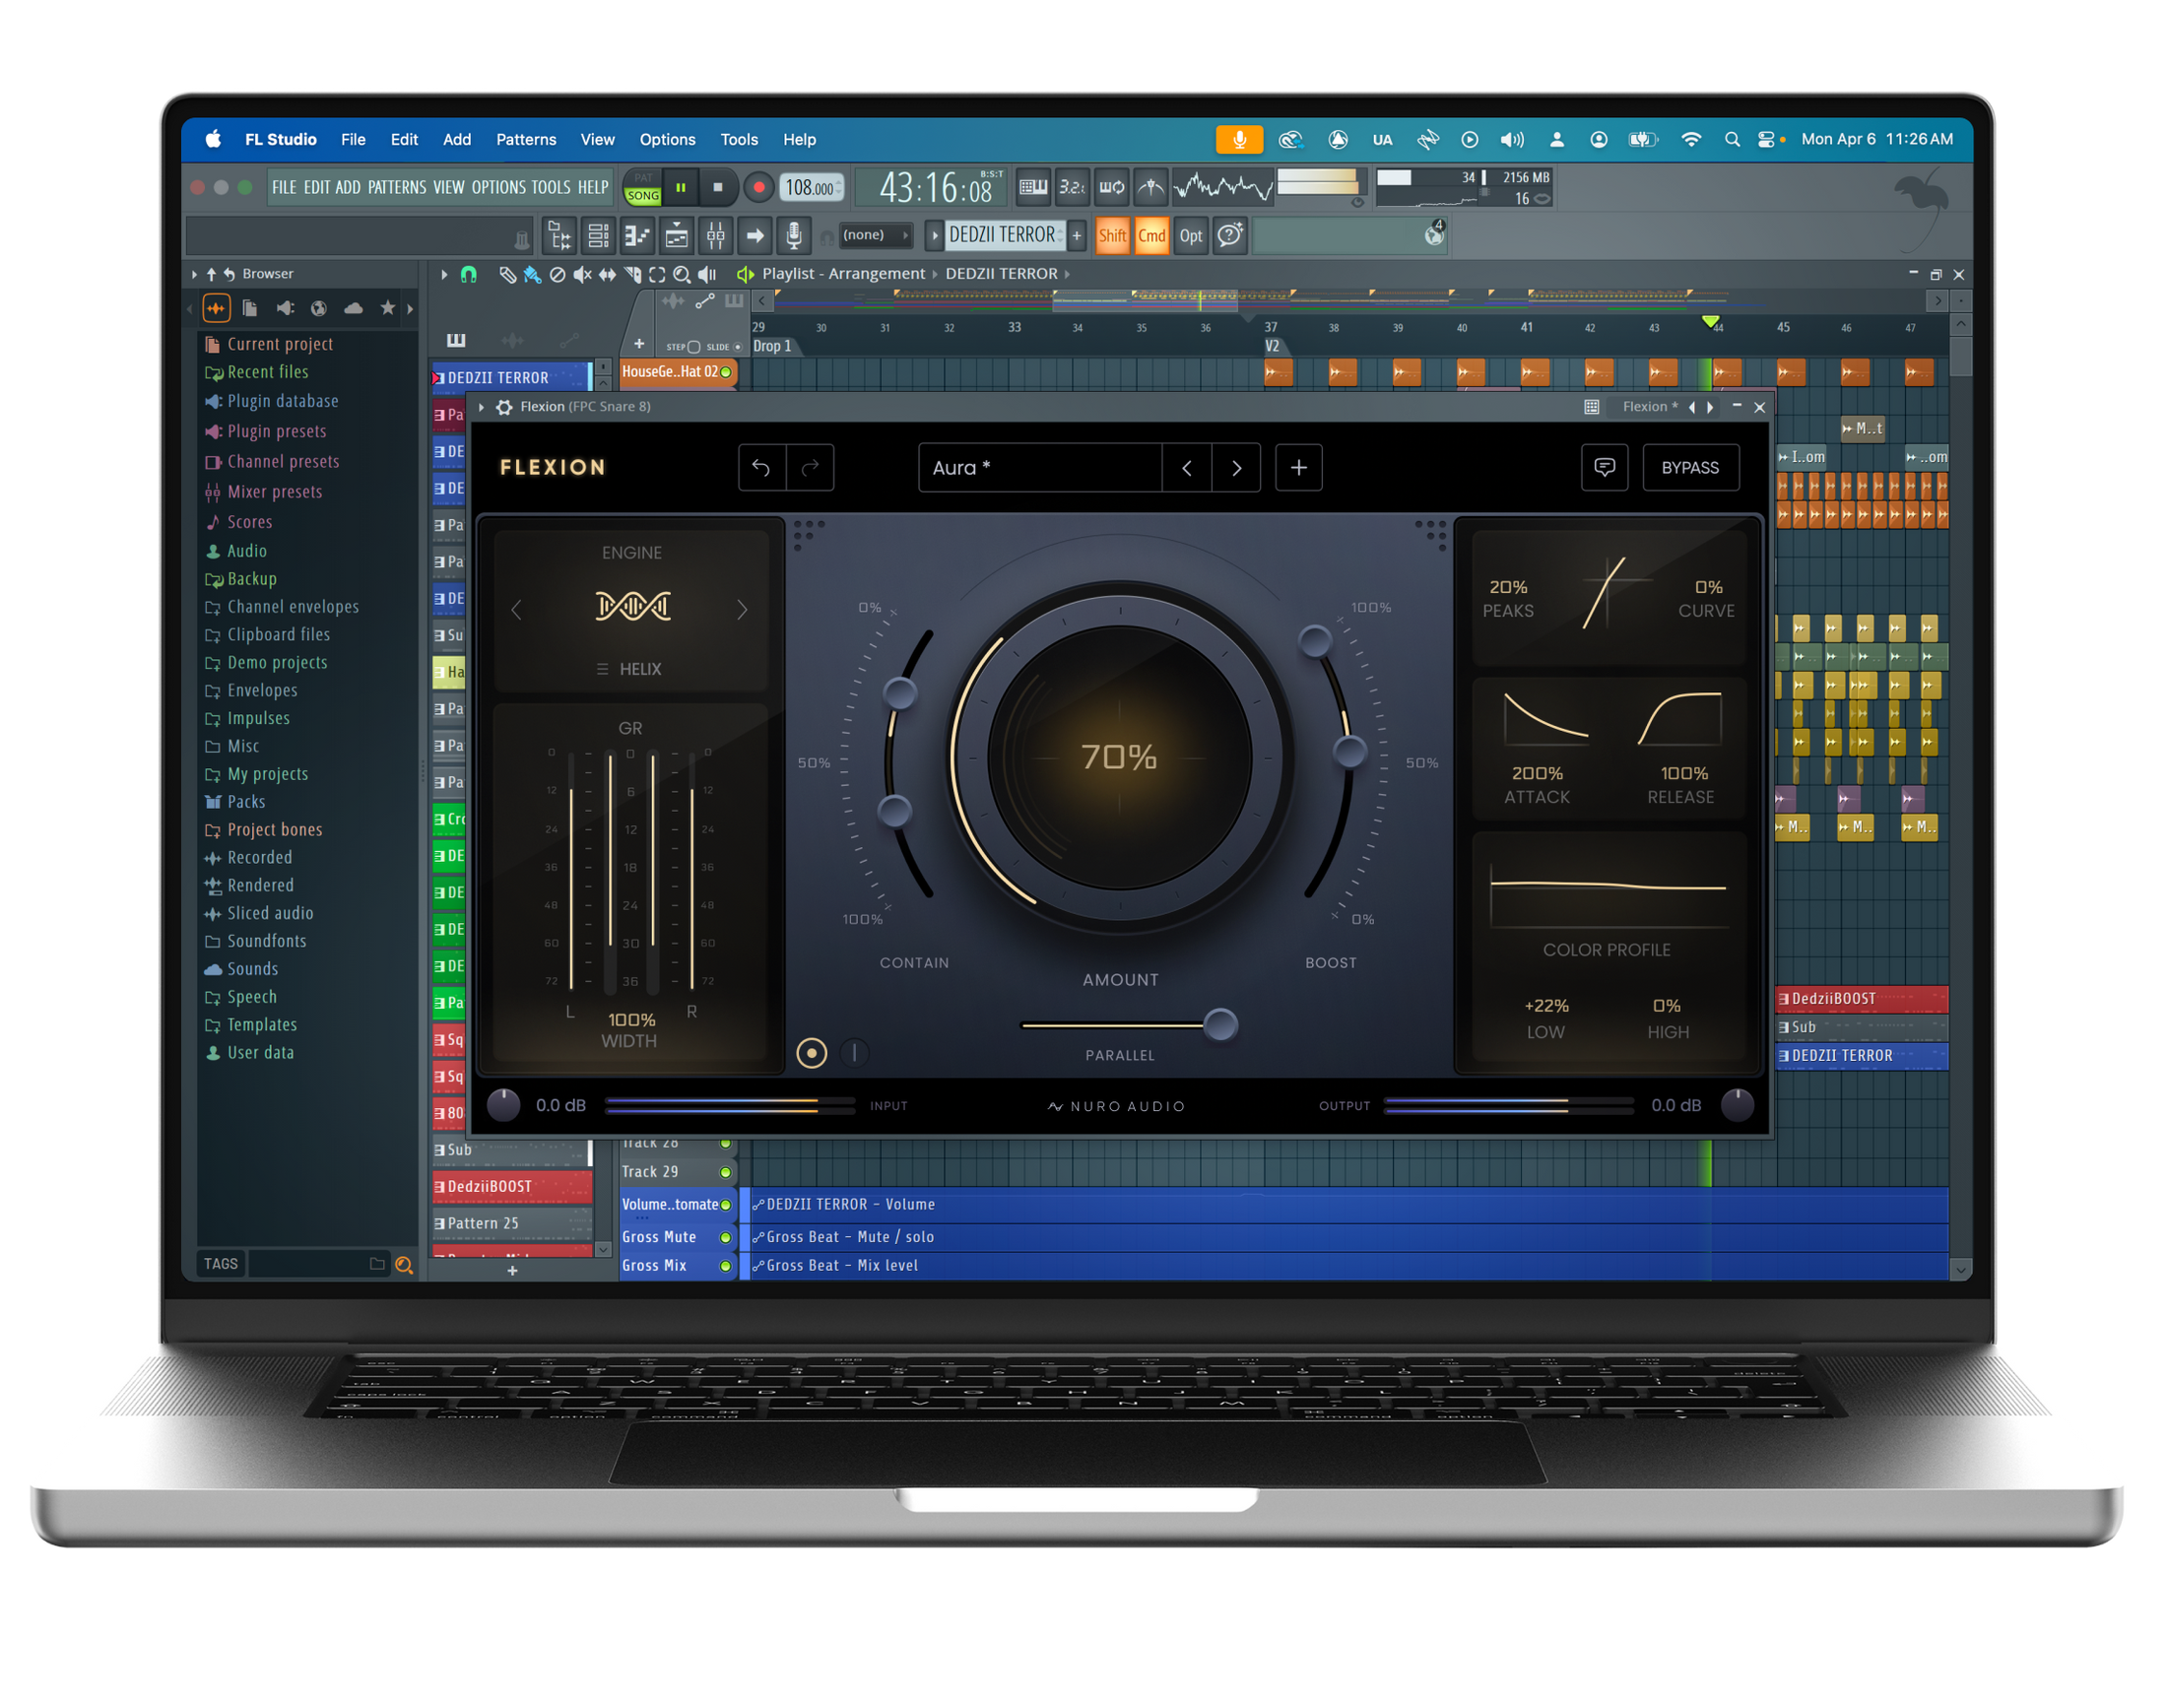Open the Playlist menu arrow

point(444,274)
